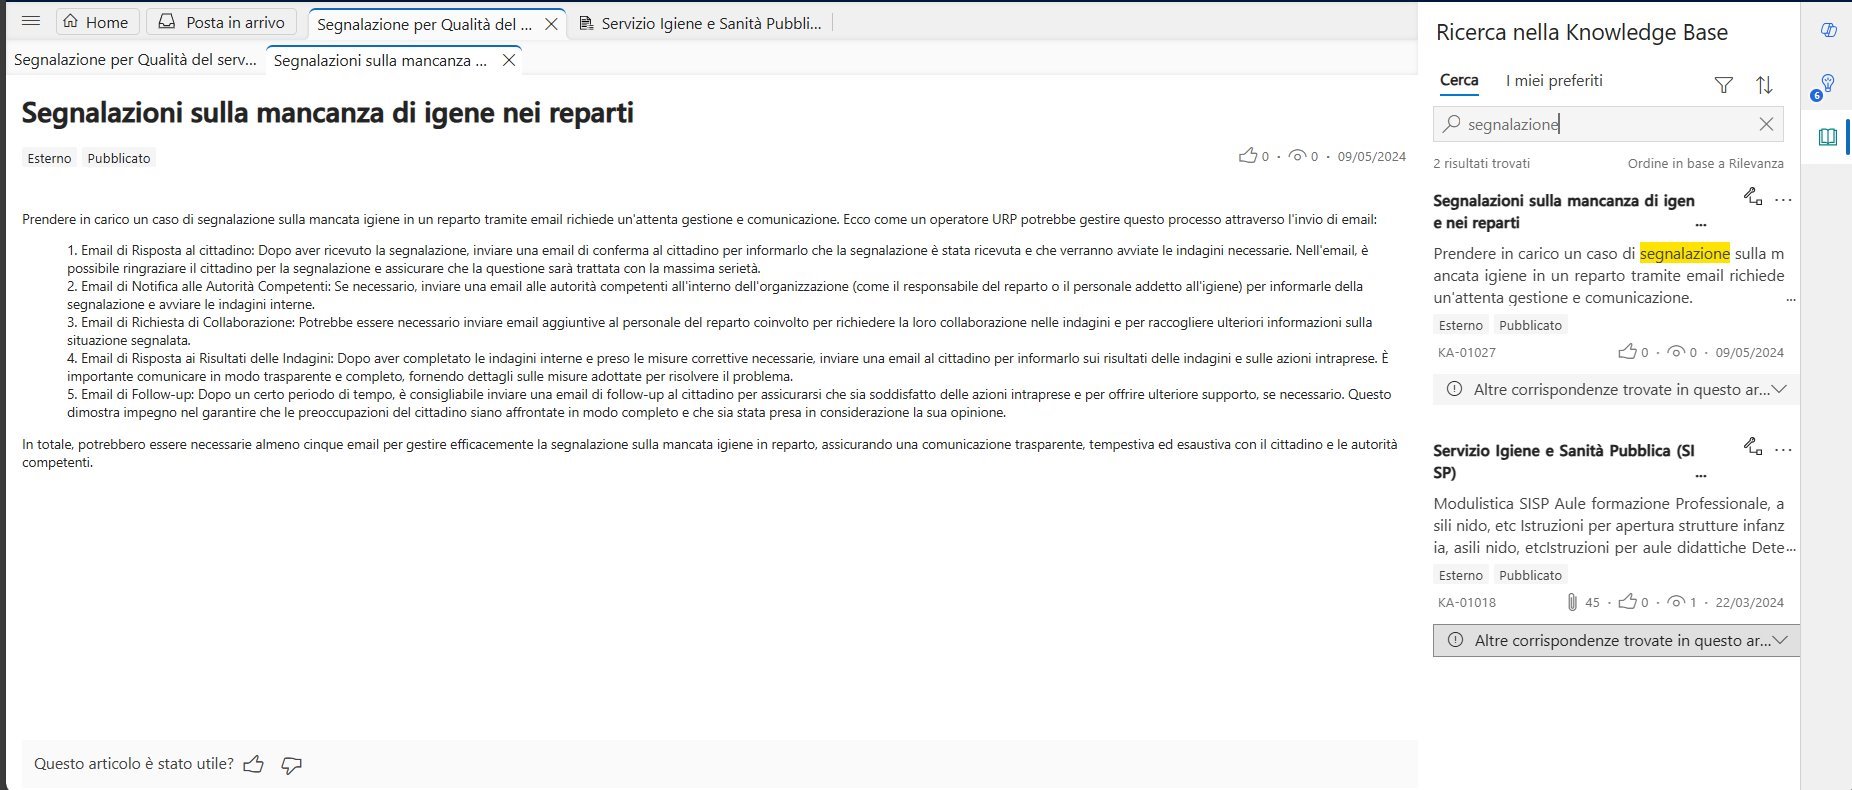The height and width of the screenshot is (790, 1852).
Task: Open the sort order options
Action: pos(1764,86)
